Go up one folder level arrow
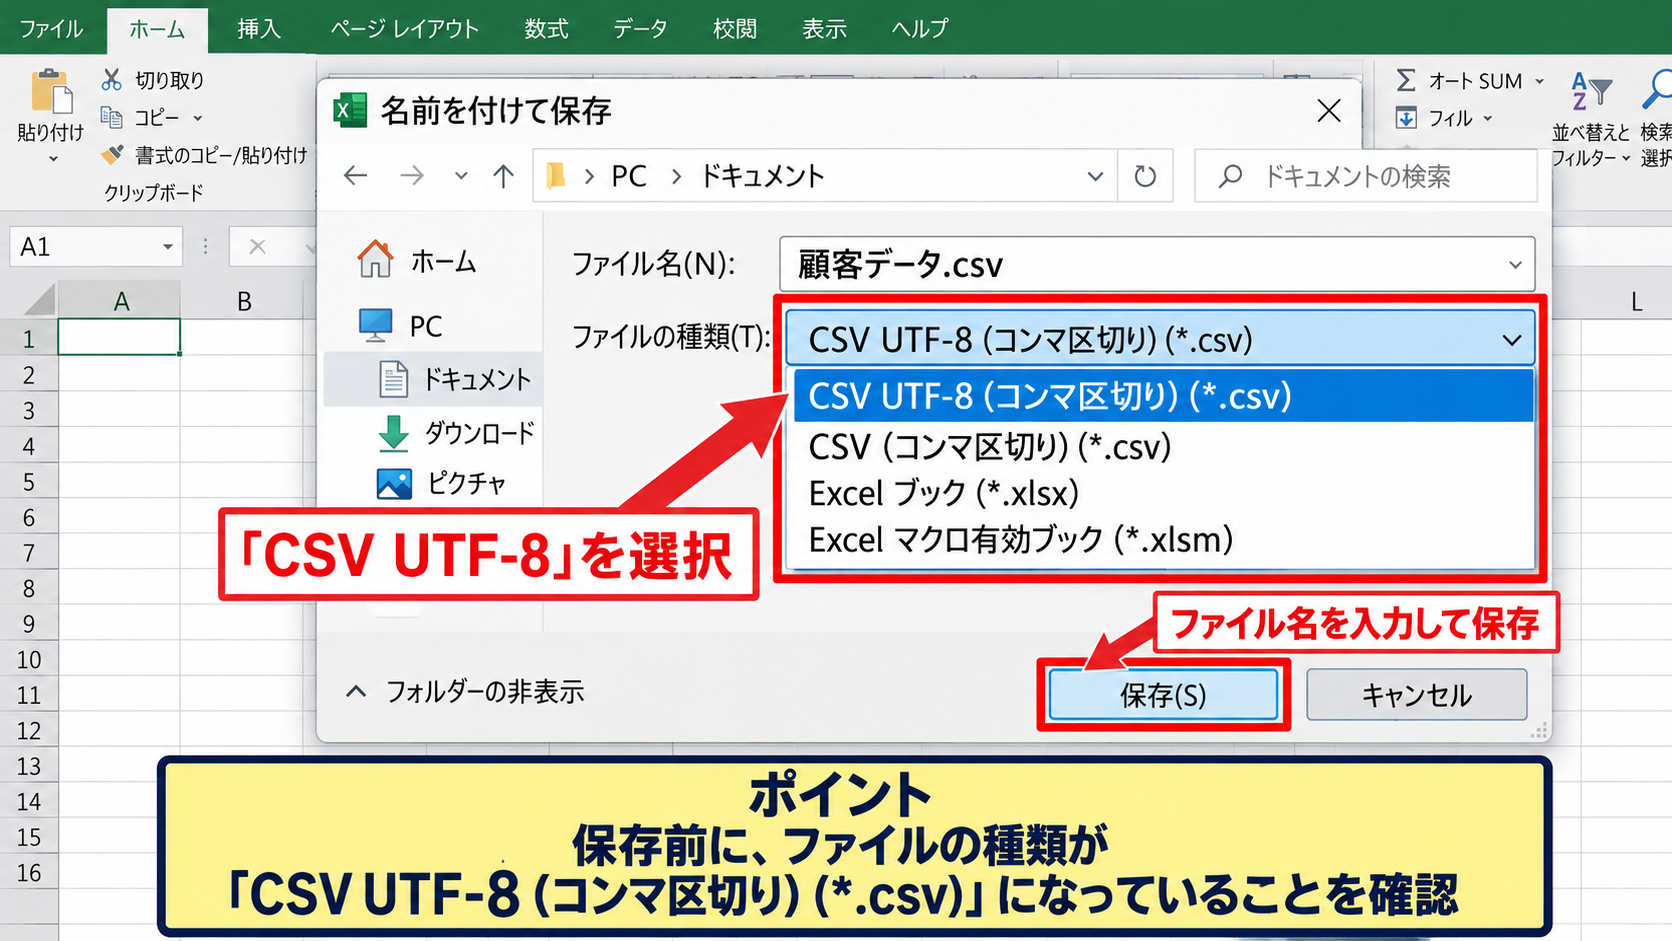Screen dimensions: 1672x941 click(x=503, y=176)
